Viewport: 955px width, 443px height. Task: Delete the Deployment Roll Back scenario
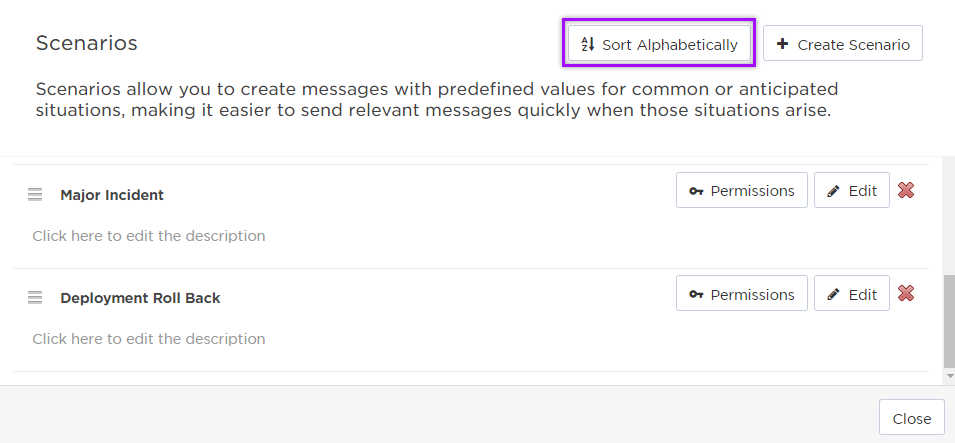[906, 293]
